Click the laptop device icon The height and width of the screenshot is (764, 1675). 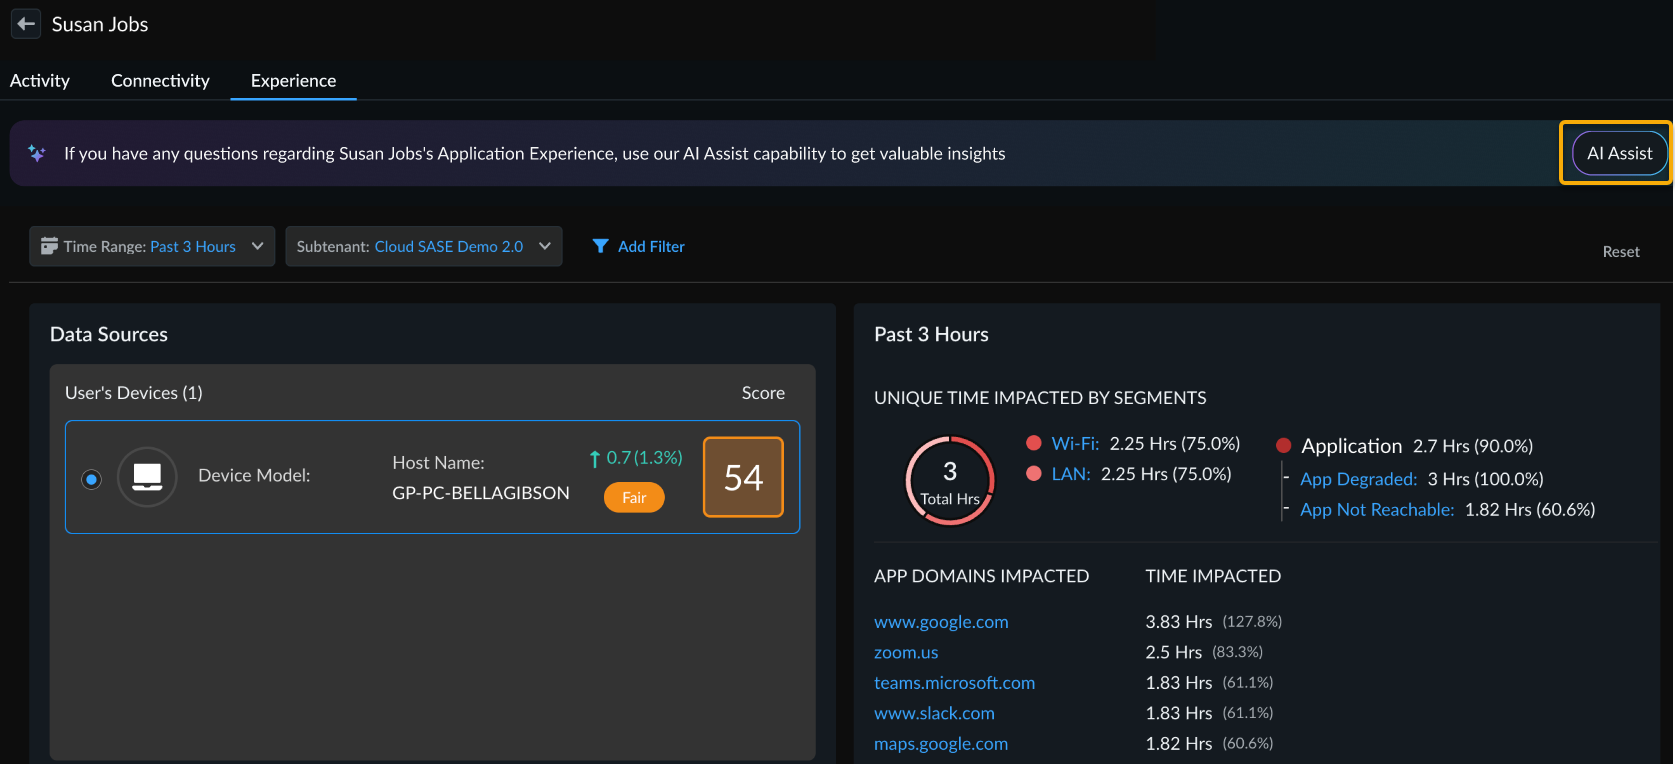[x=147, y=477]
